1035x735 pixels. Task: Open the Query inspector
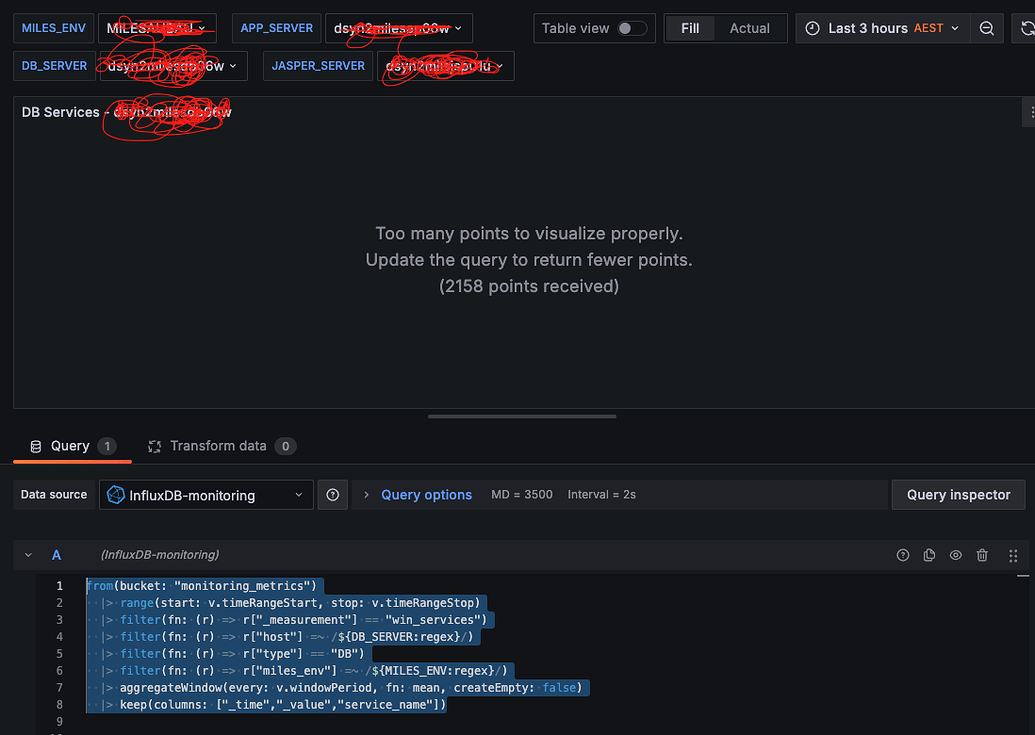pos(957,494)
